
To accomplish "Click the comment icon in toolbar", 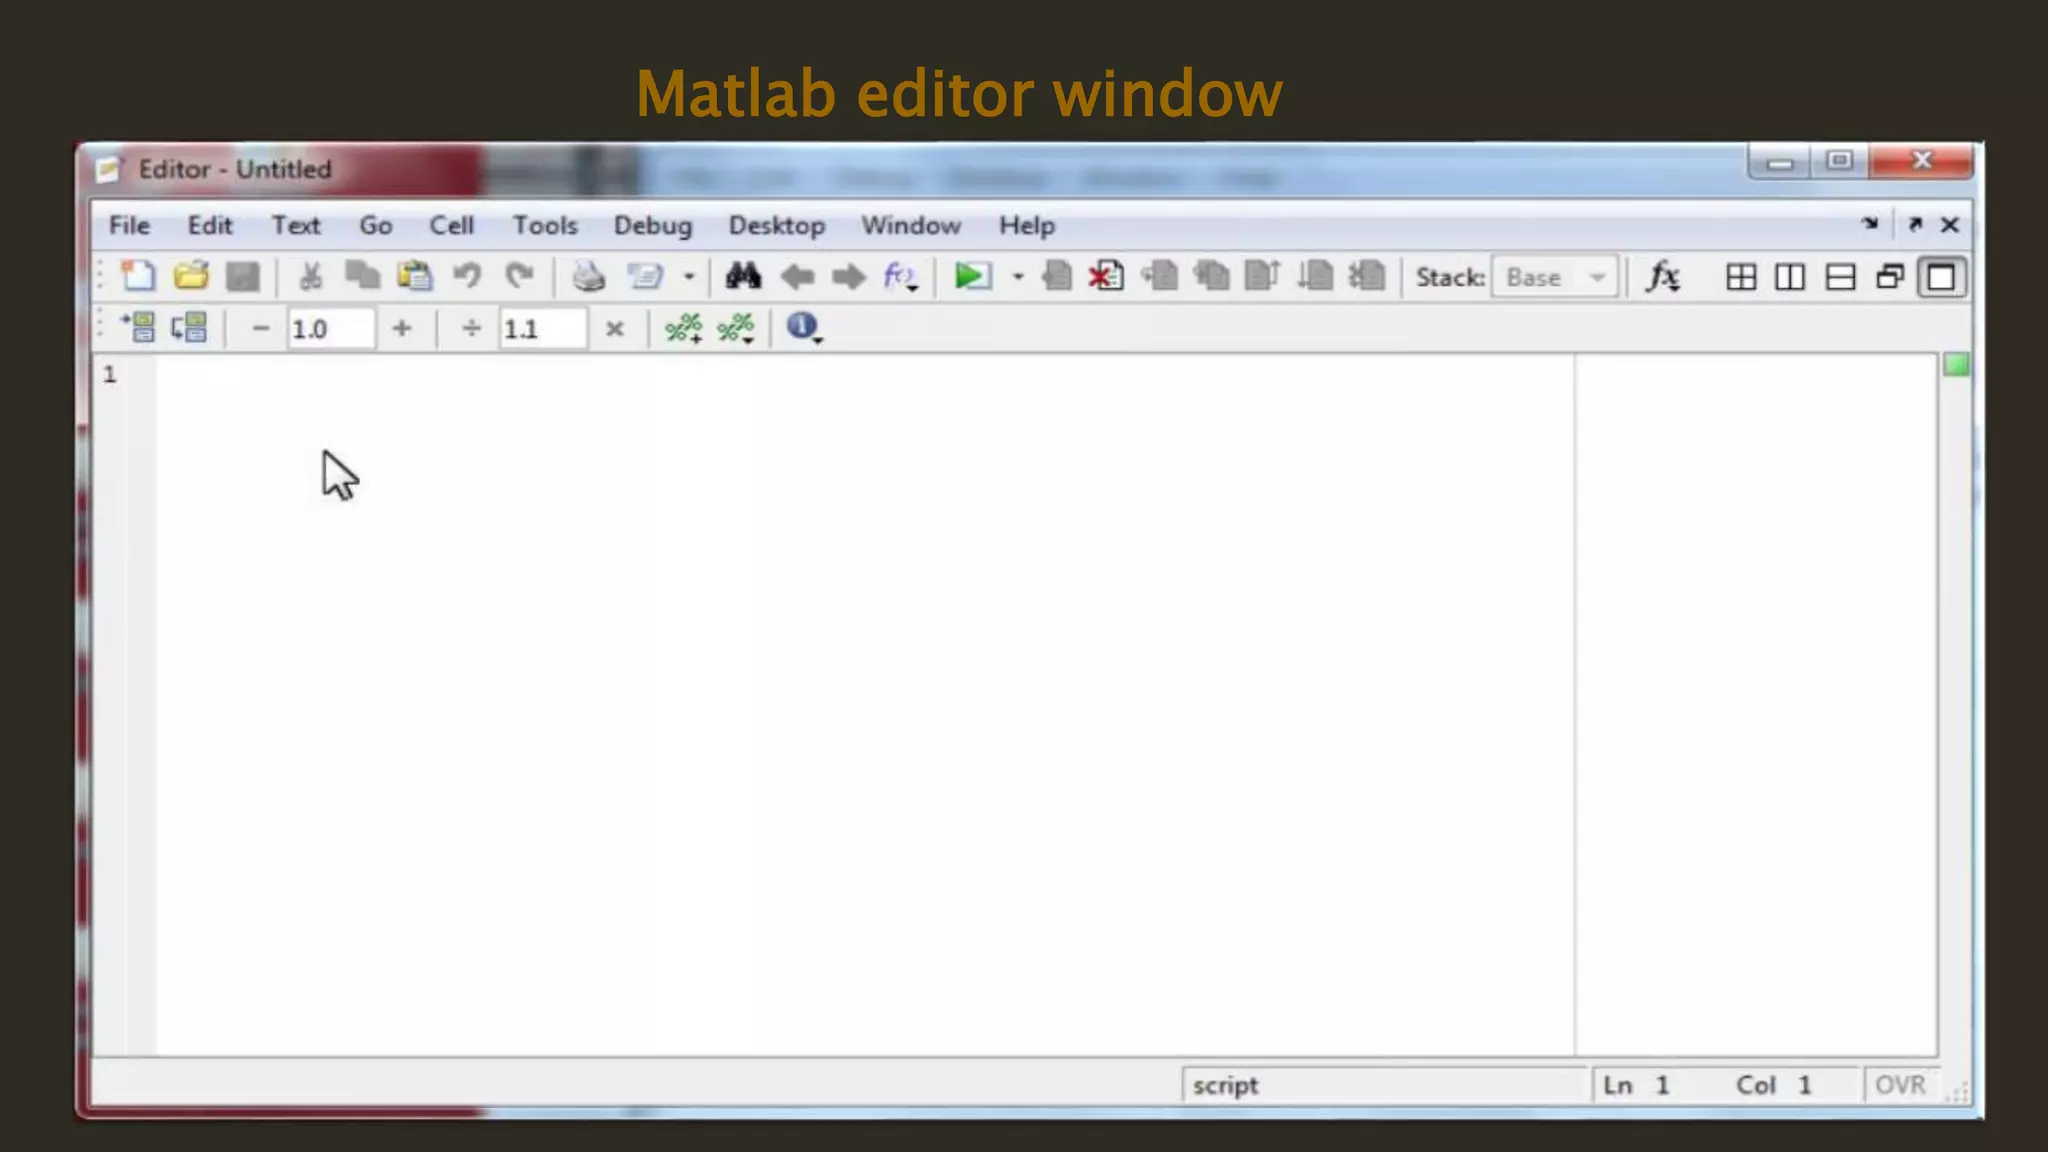I will [645, 276].
